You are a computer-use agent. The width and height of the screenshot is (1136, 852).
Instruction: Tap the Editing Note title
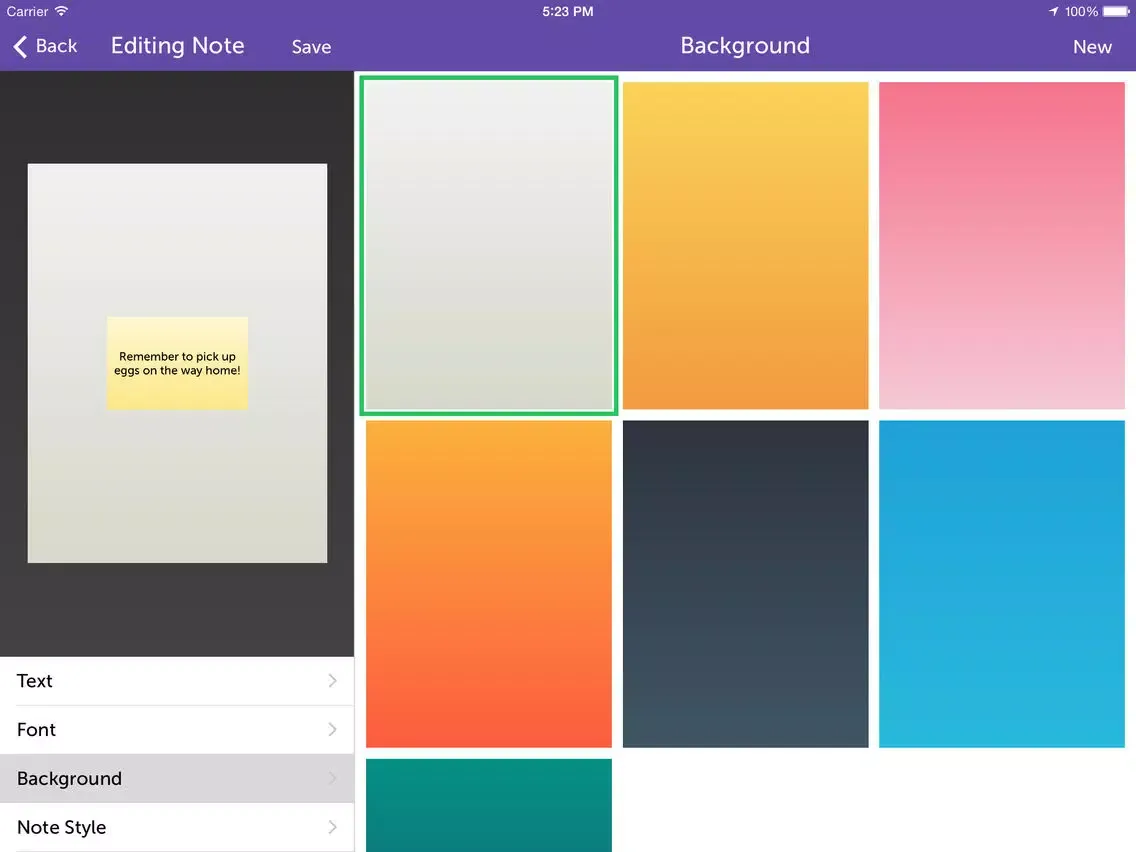tap(178, 46)
